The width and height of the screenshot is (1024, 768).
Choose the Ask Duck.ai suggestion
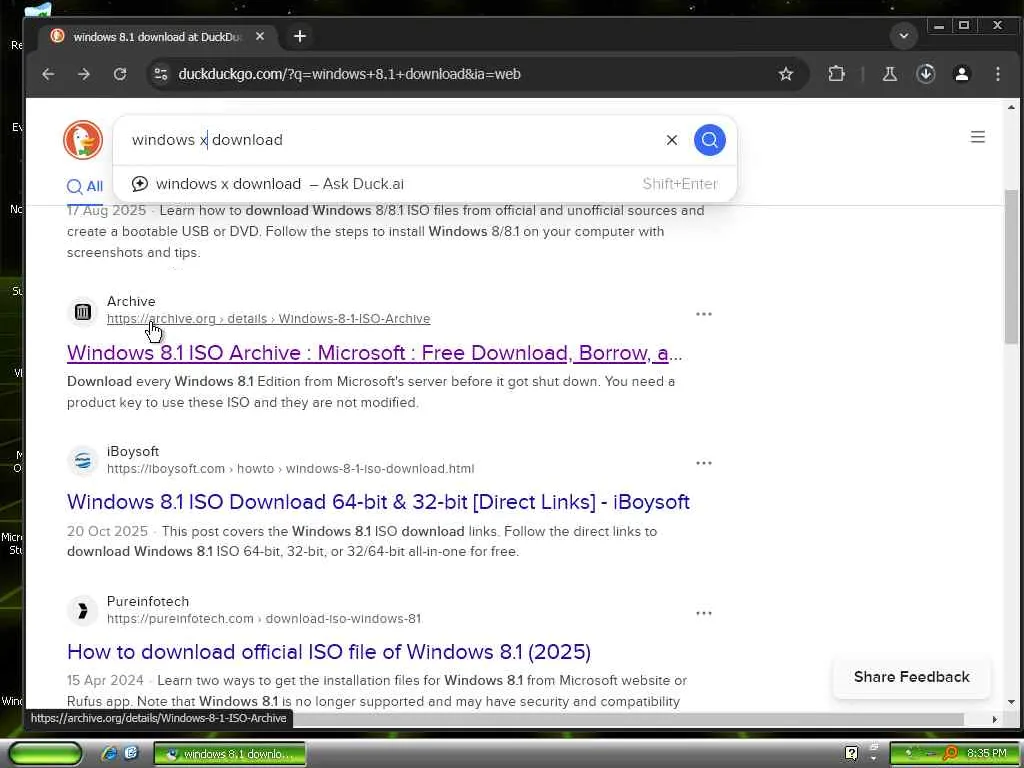click(x=424, y=184)
